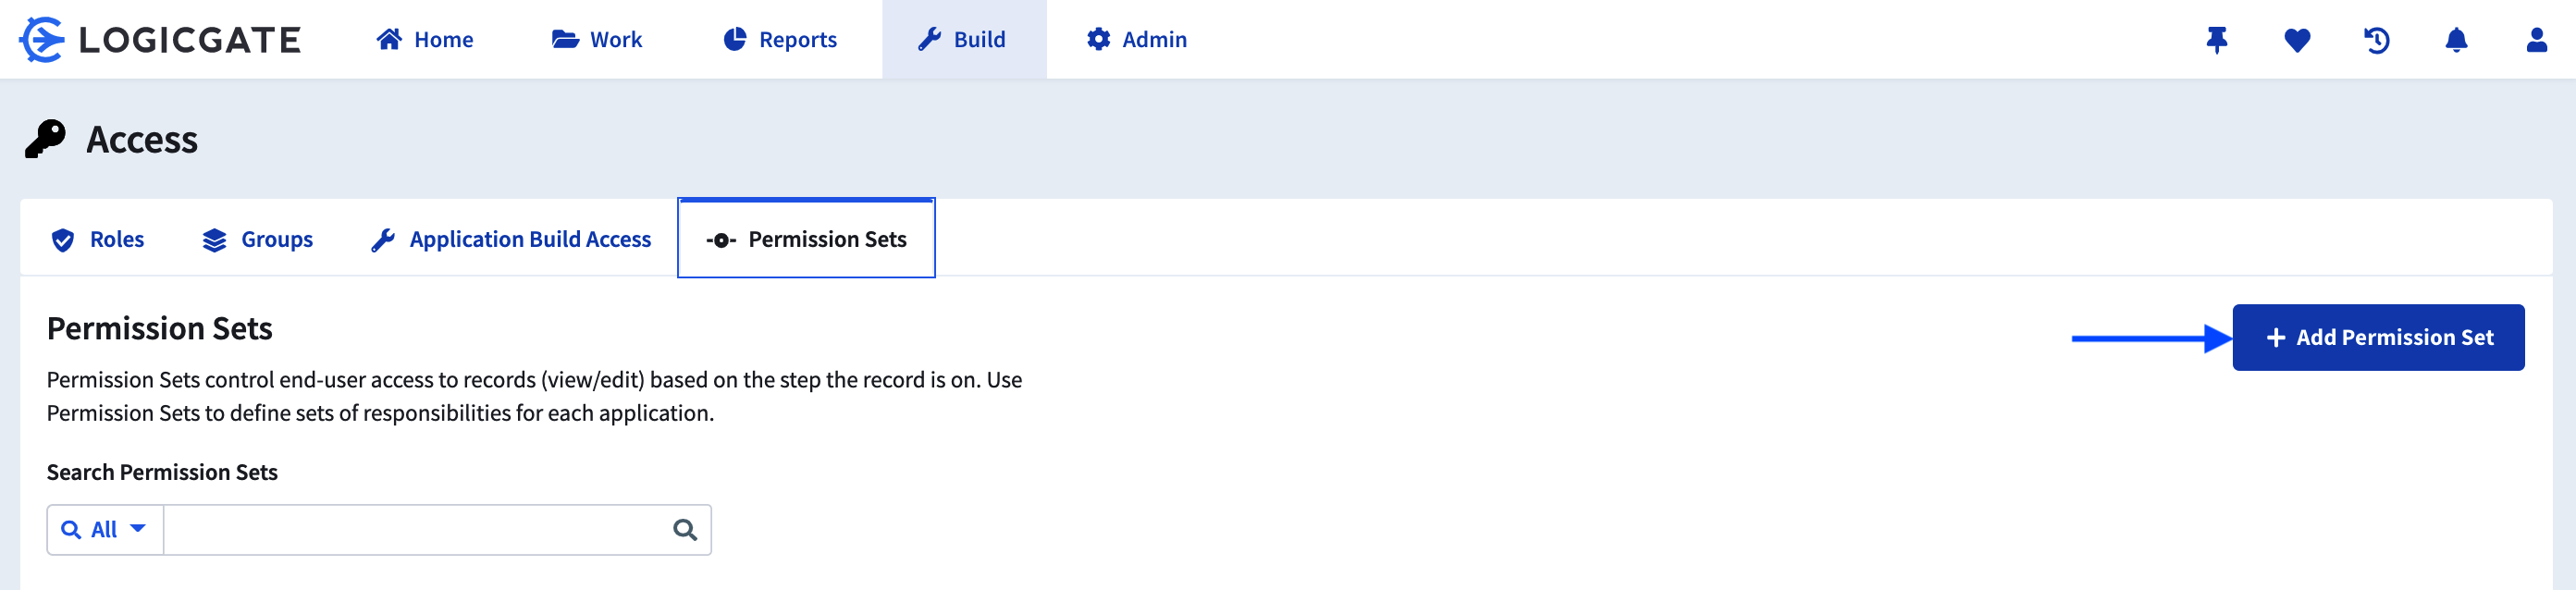
Task: Select the Build menu
Action: pos(963,40)
